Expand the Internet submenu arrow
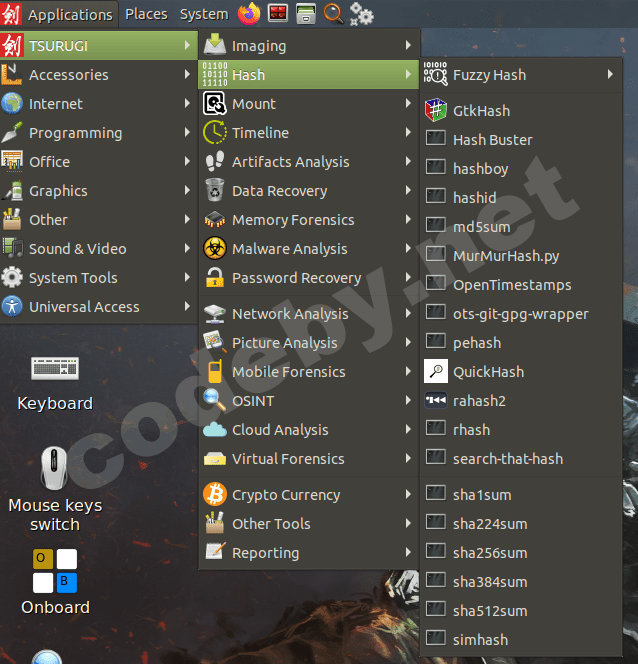The height and width of the screenshot is (664, 638). tap(187, 103)
